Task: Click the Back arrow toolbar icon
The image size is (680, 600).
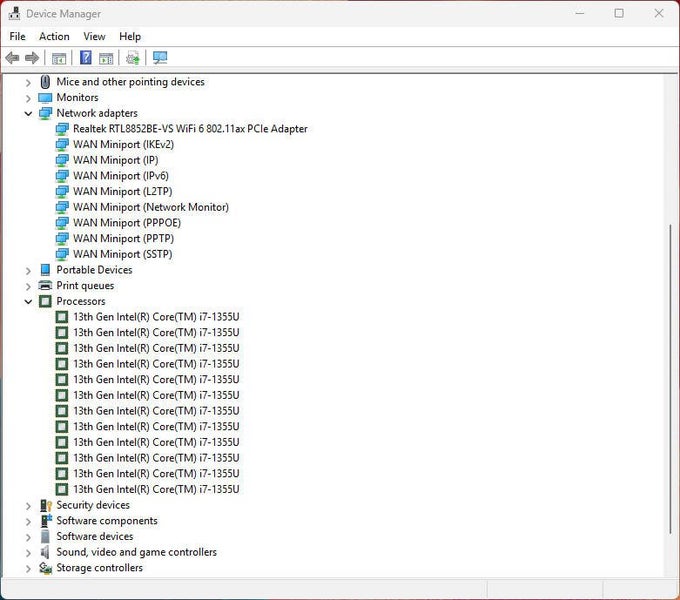Action: tap(12, 58)
